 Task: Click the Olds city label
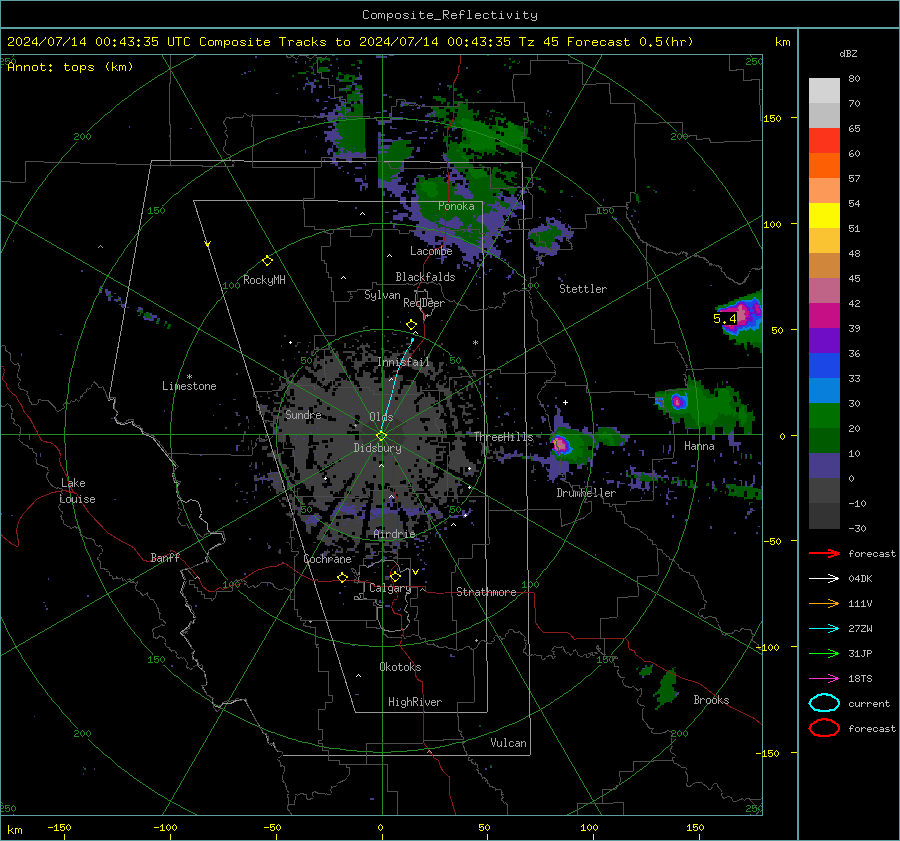(381, 417)
